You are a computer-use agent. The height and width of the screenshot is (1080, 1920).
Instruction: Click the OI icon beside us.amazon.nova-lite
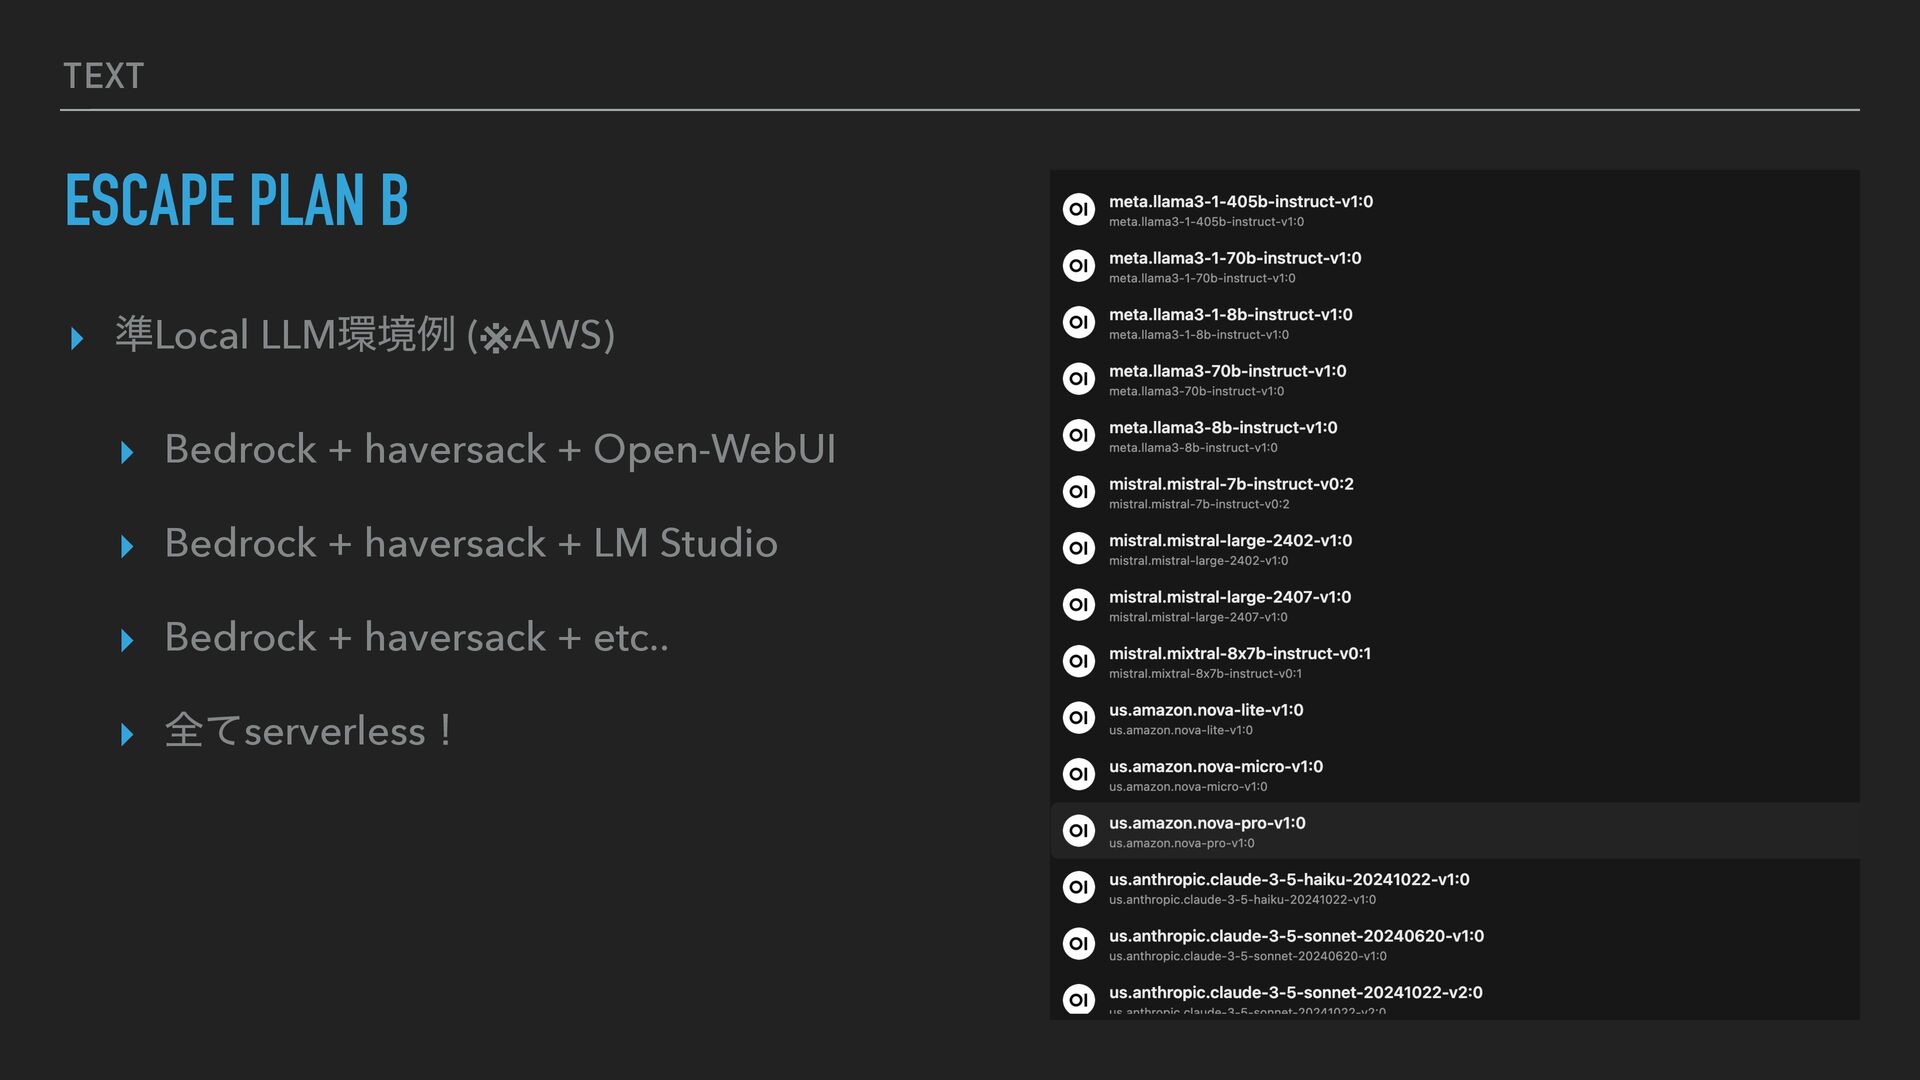[1078, 718]
